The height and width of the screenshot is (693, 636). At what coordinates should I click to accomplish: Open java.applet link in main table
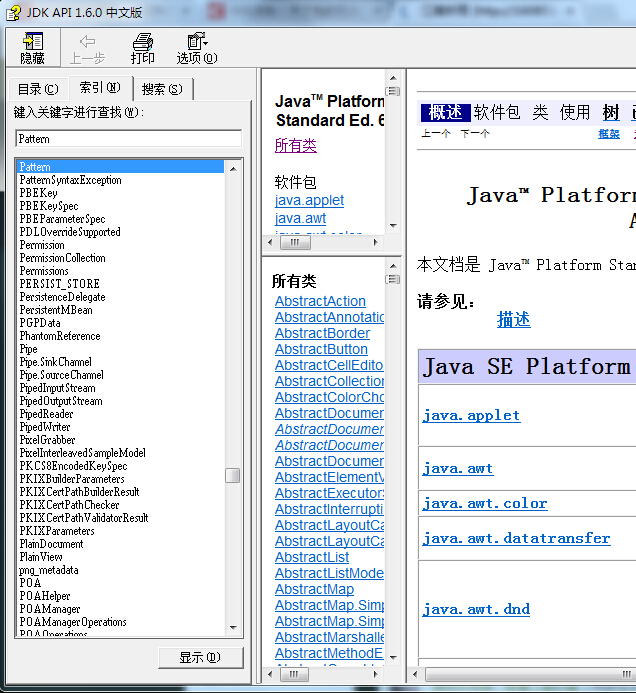472,415
